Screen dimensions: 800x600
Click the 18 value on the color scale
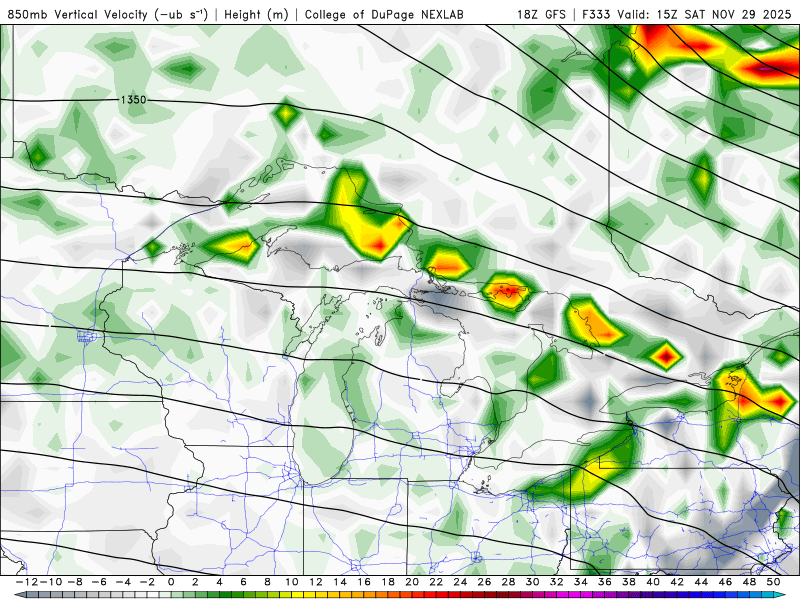388,582
